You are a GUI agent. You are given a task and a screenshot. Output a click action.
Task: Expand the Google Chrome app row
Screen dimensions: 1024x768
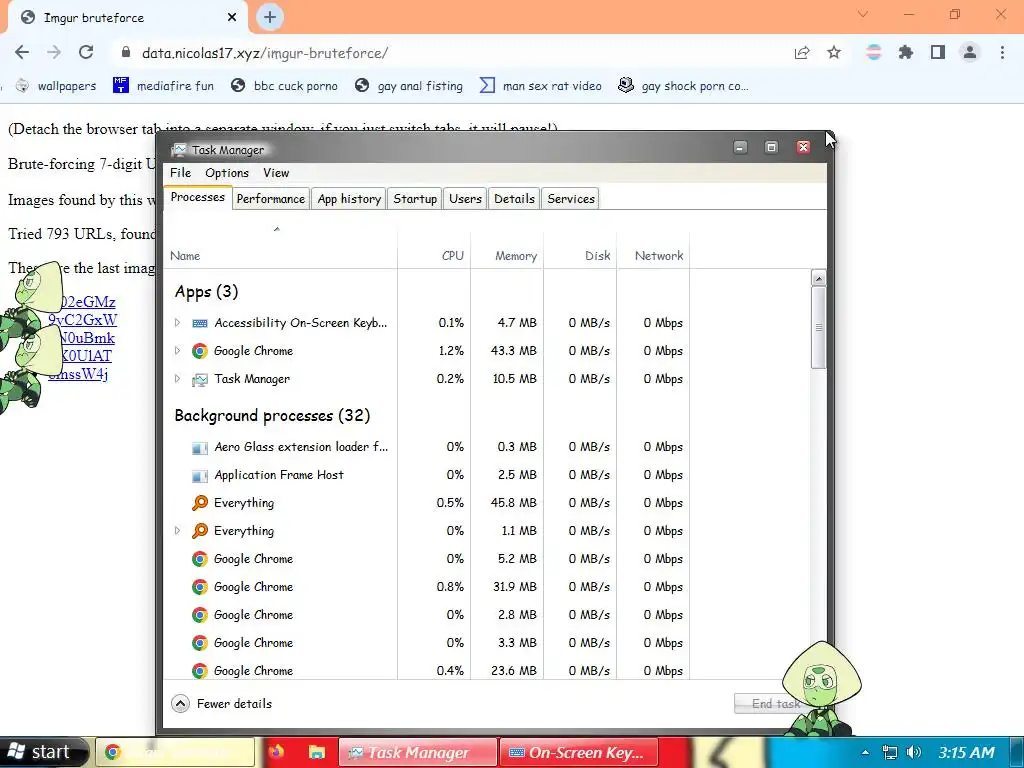(177, 351)
